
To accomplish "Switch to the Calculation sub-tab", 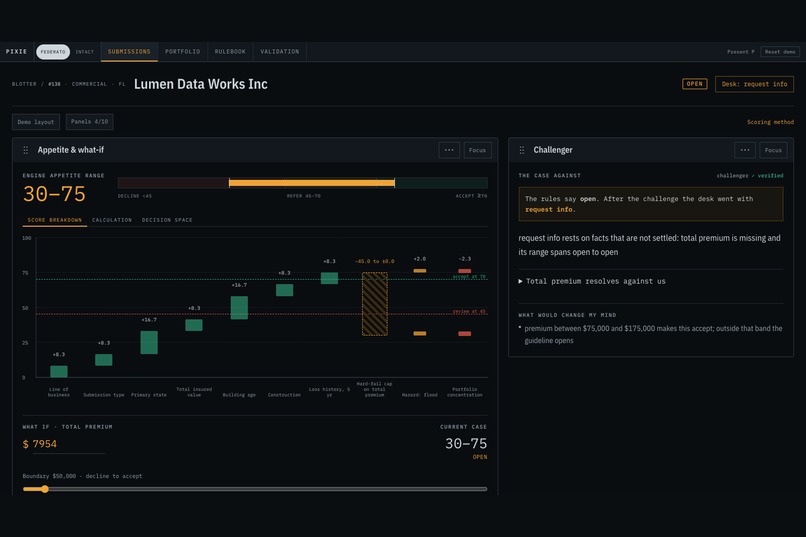I will [112, 220].
